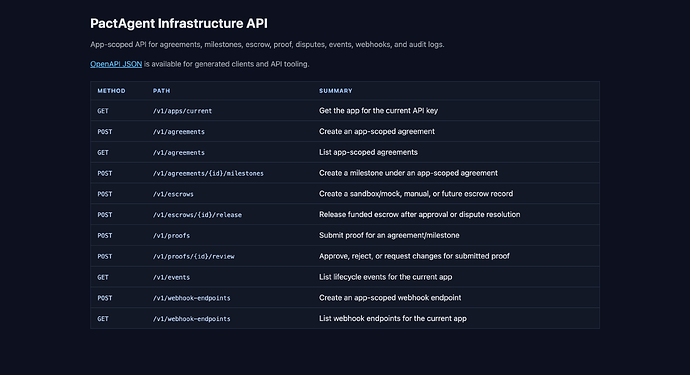Click the /v1/events path cell
This screenshot has width=690, height=375.
[171, 277]
